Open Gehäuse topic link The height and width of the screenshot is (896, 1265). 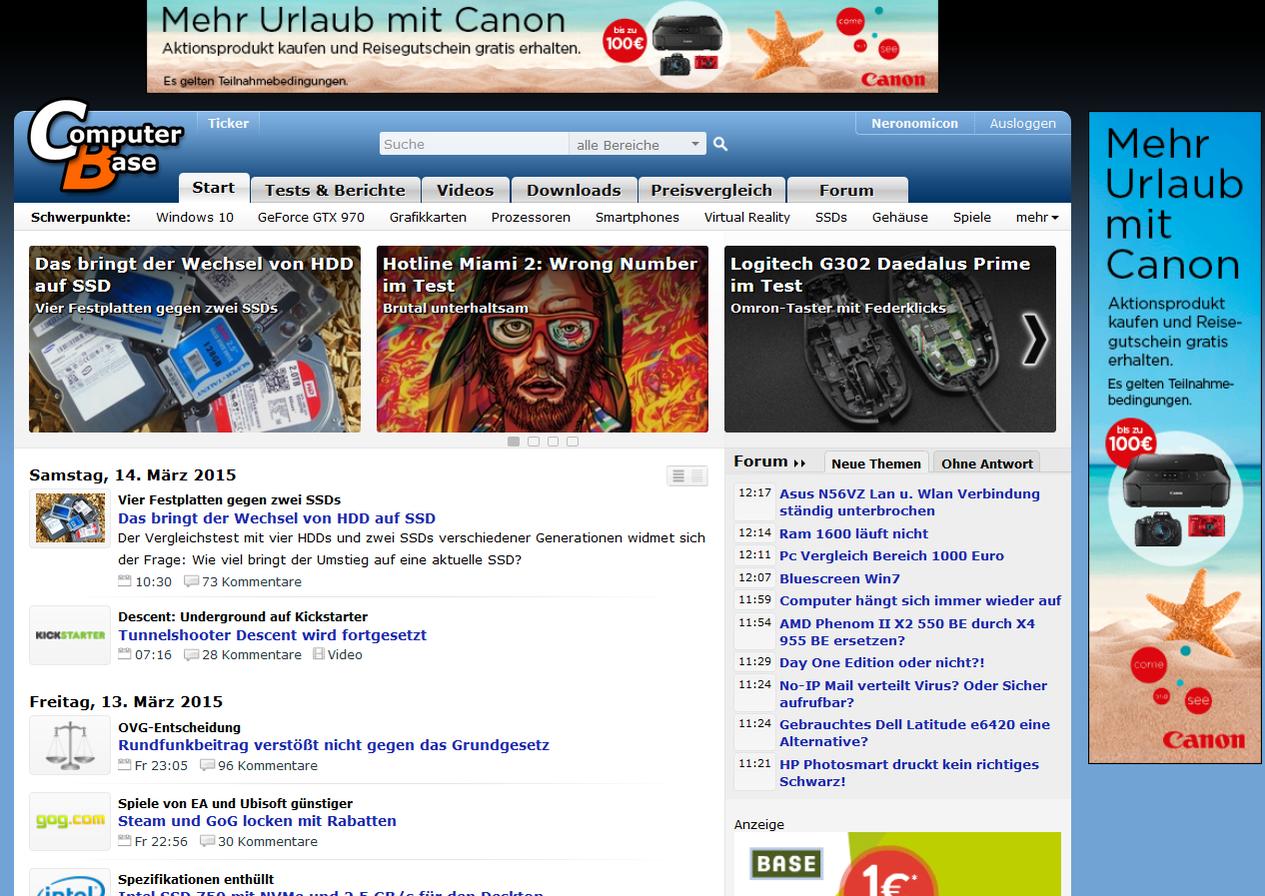(x=900, y=217)
